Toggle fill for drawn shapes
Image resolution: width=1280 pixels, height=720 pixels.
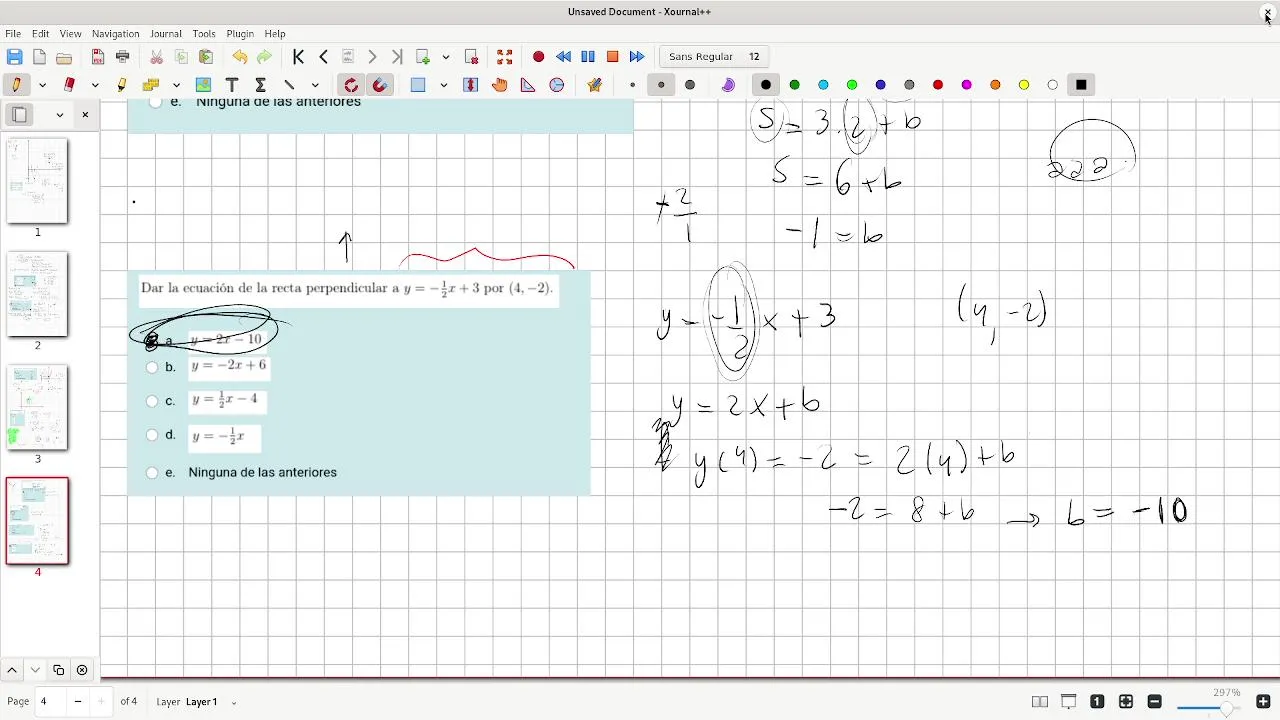pyautogui.click(x=728, y=85)
